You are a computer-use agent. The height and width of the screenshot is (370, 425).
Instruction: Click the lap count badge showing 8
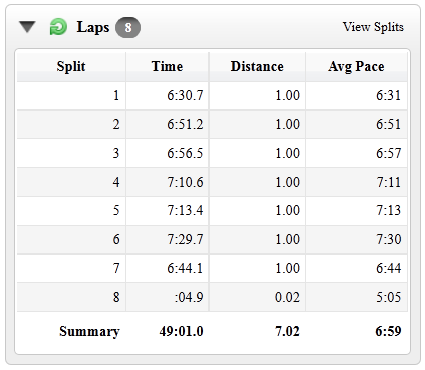[x=128, y=27]
